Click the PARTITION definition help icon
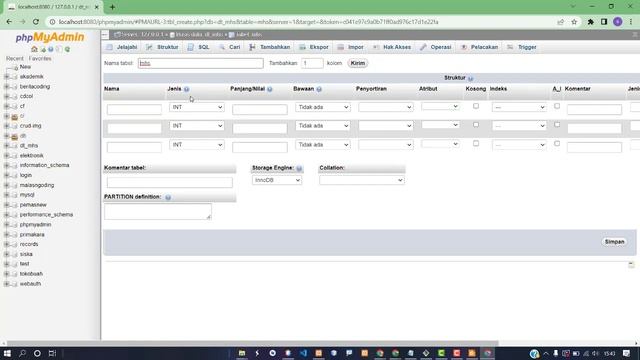 [x=168, y=197]
